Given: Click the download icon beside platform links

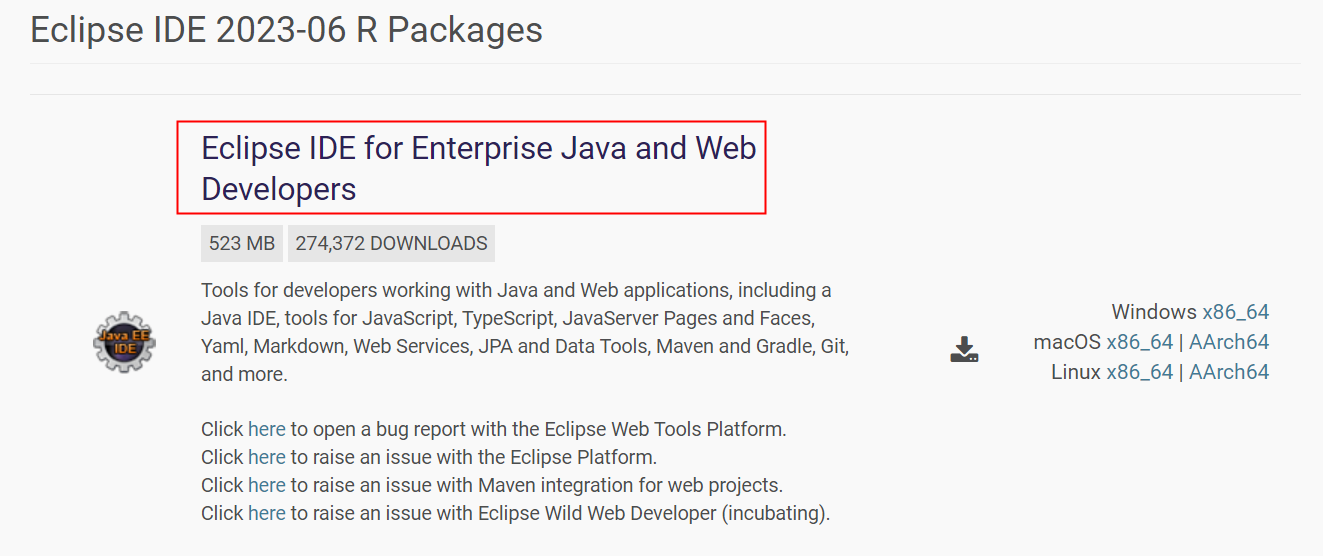Looking at the screenshot, I should pos(964,349).
